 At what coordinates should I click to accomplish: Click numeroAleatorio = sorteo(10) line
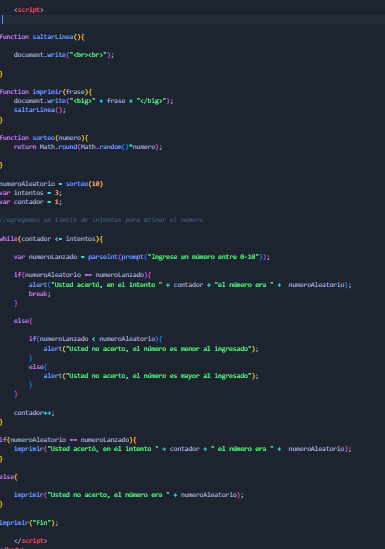pyautogui.click(x=51, y=184)
